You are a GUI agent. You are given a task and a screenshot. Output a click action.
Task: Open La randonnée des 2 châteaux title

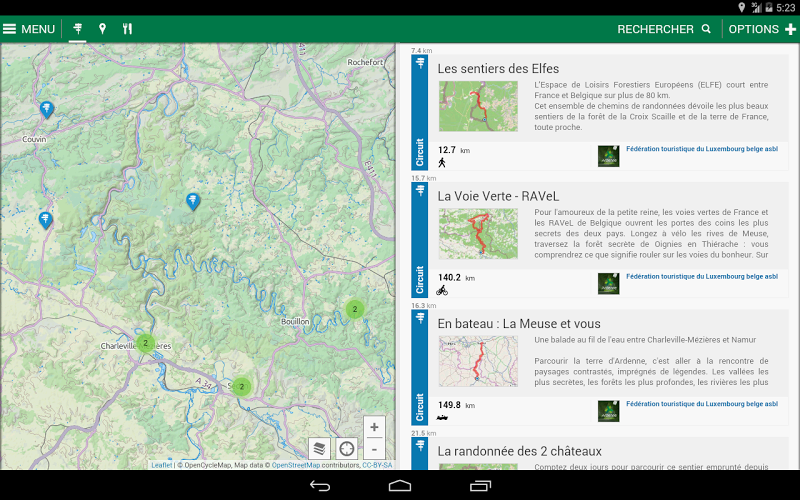pos(519,452)
